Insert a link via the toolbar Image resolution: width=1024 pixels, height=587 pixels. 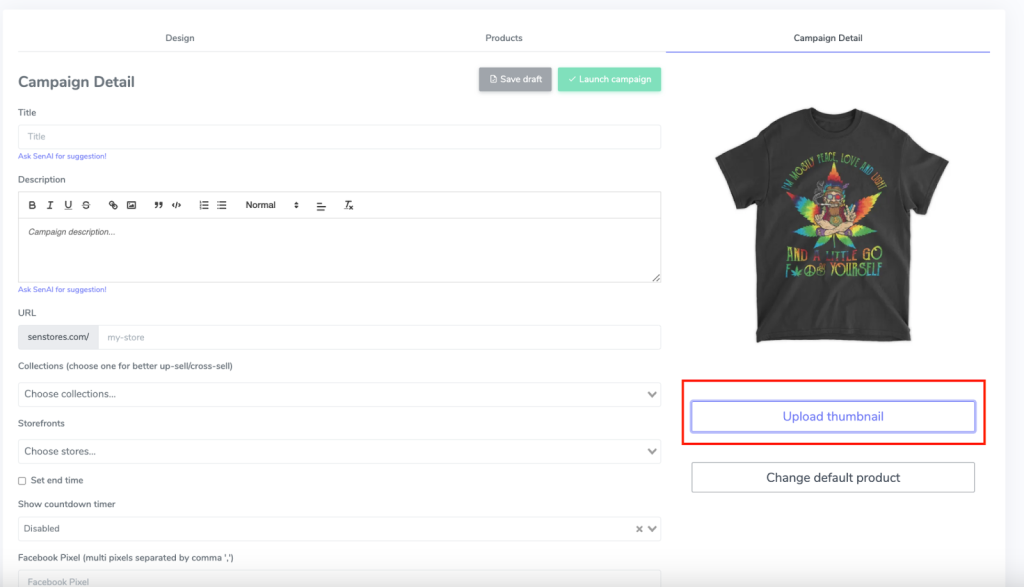[x=113, y=205]
